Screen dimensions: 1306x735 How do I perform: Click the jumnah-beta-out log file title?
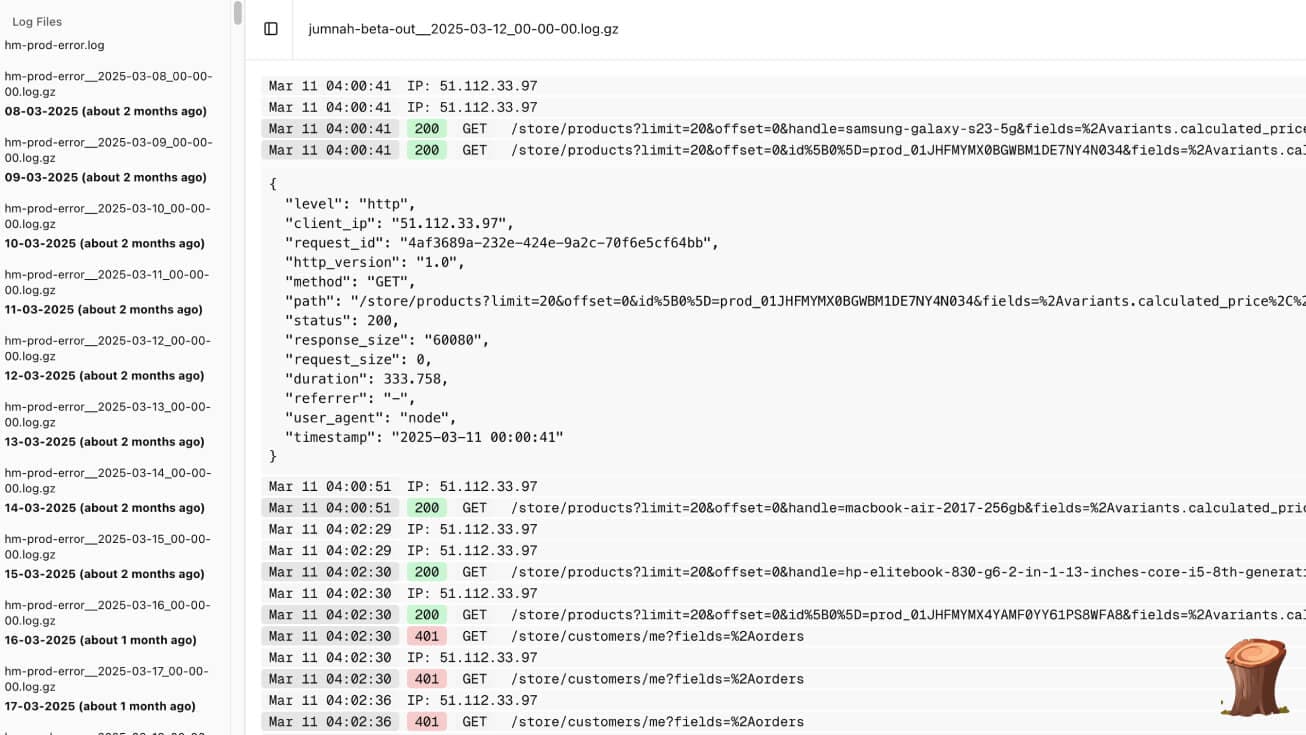(x=463, y=29)
